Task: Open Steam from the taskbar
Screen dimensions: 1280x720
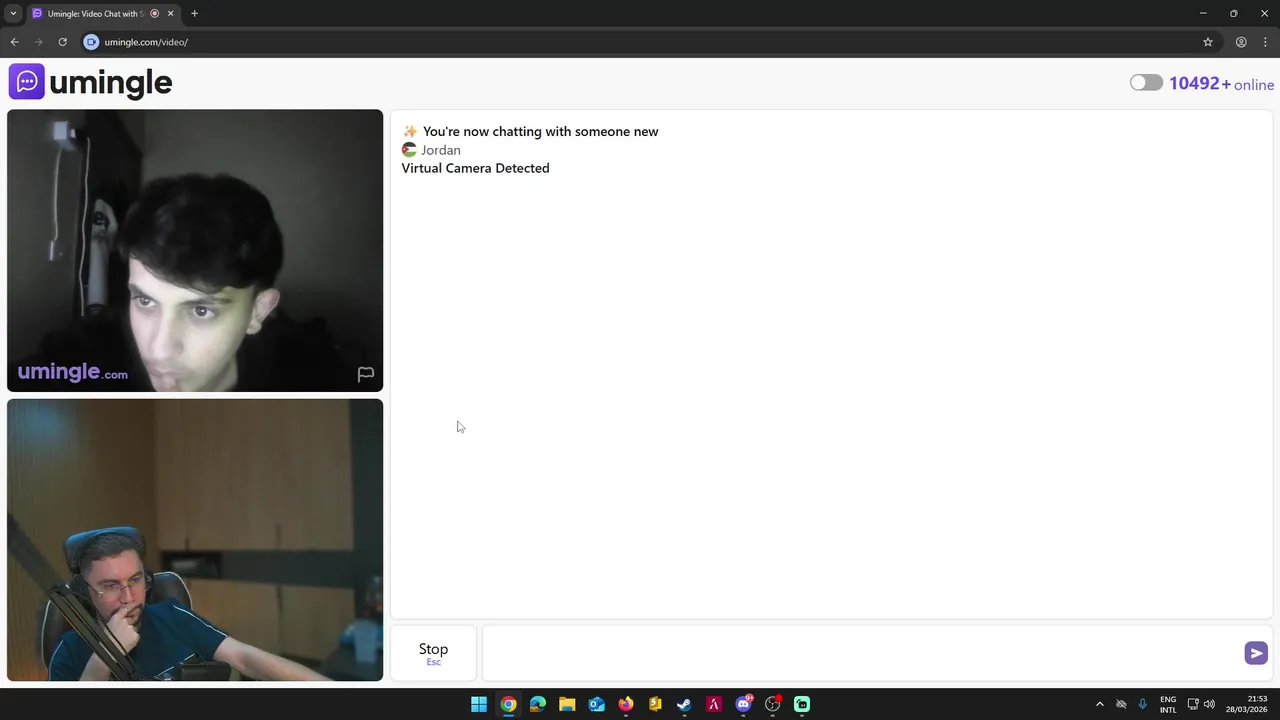Action: (684, 704)
